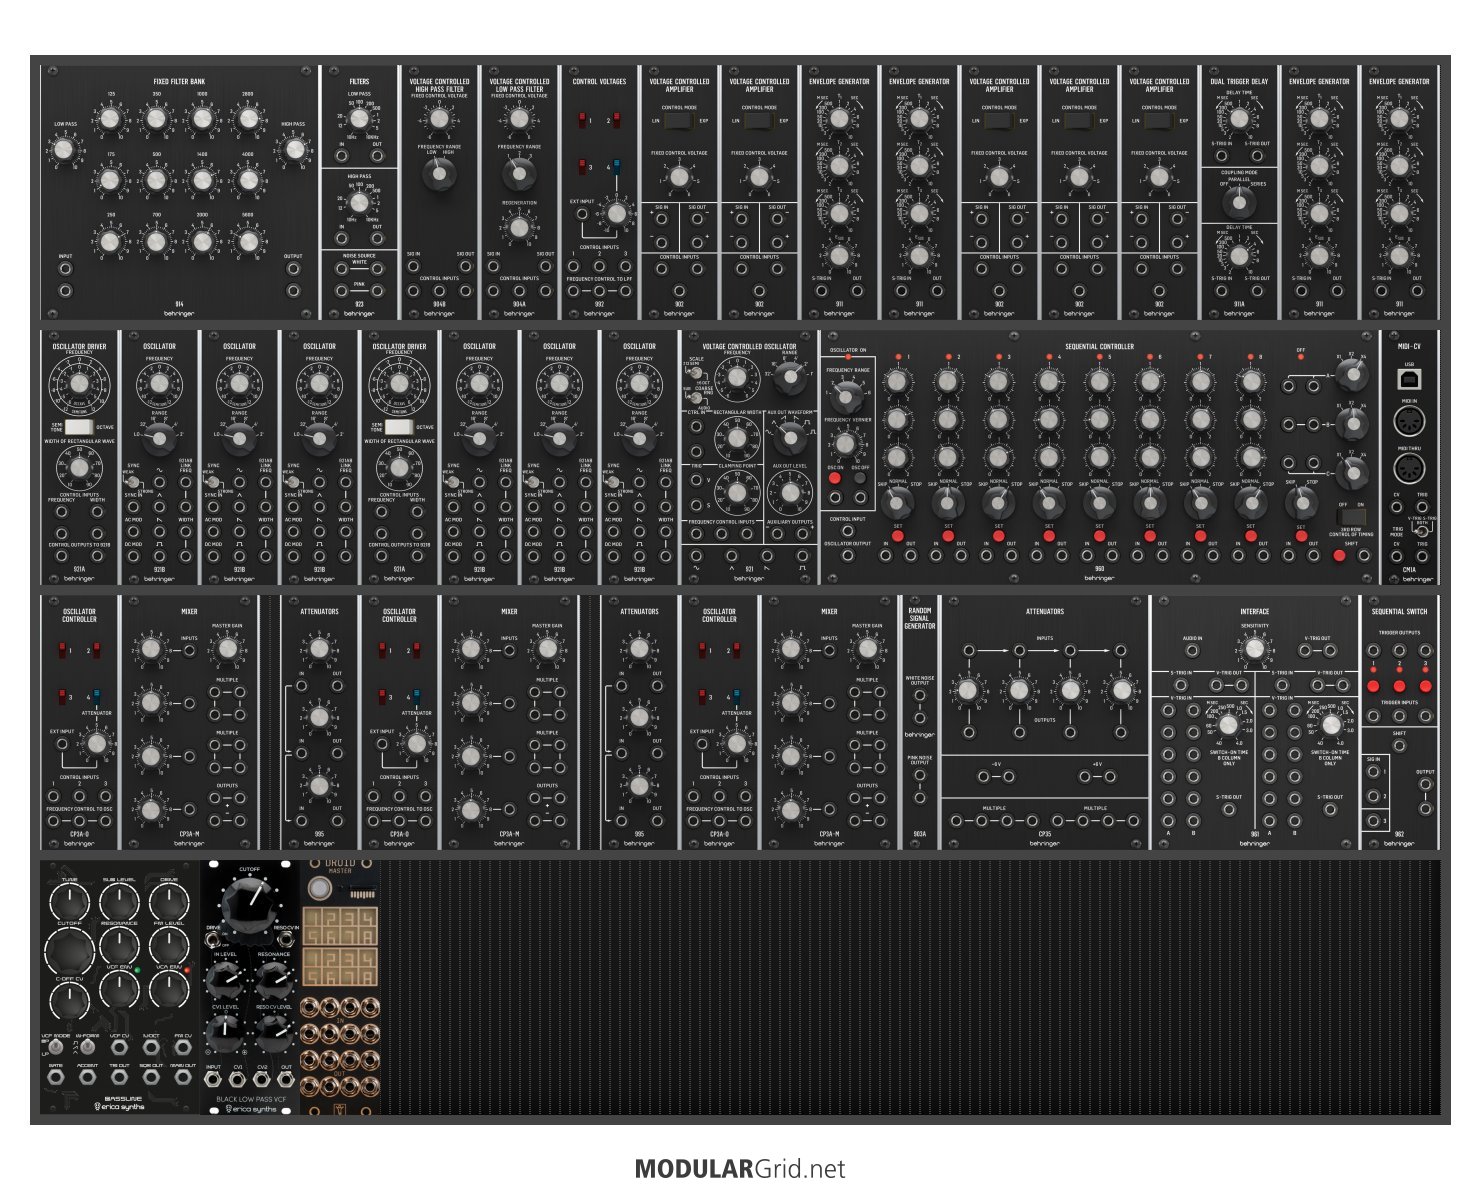The height and width of the screenshot is (1190, 1481).
Task: Click the Bassline ACCENT jack
Action: click(87, 1077)
